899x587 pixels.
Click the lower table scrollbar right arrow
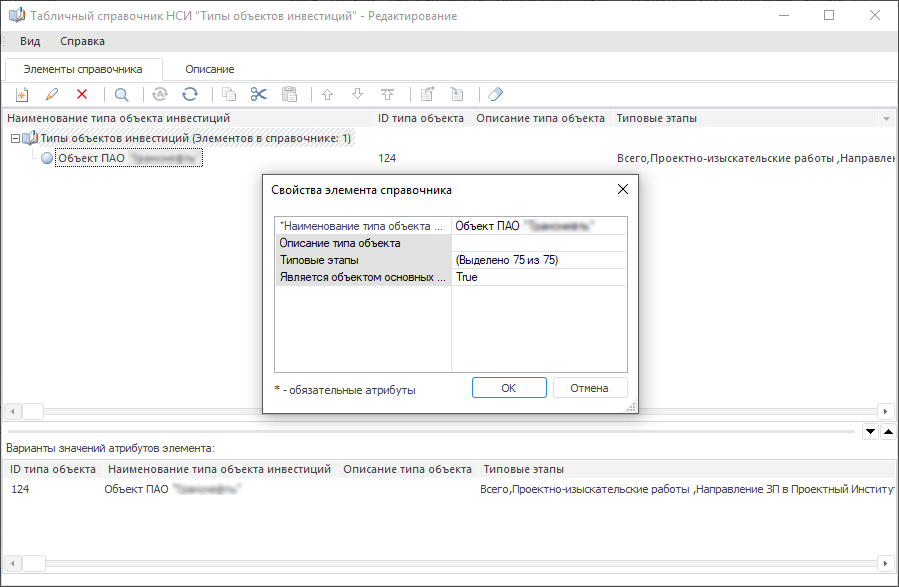885,563
